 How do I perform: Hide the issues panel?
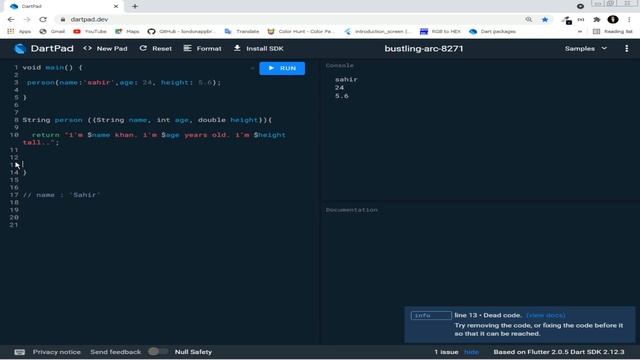coord(471,352)
